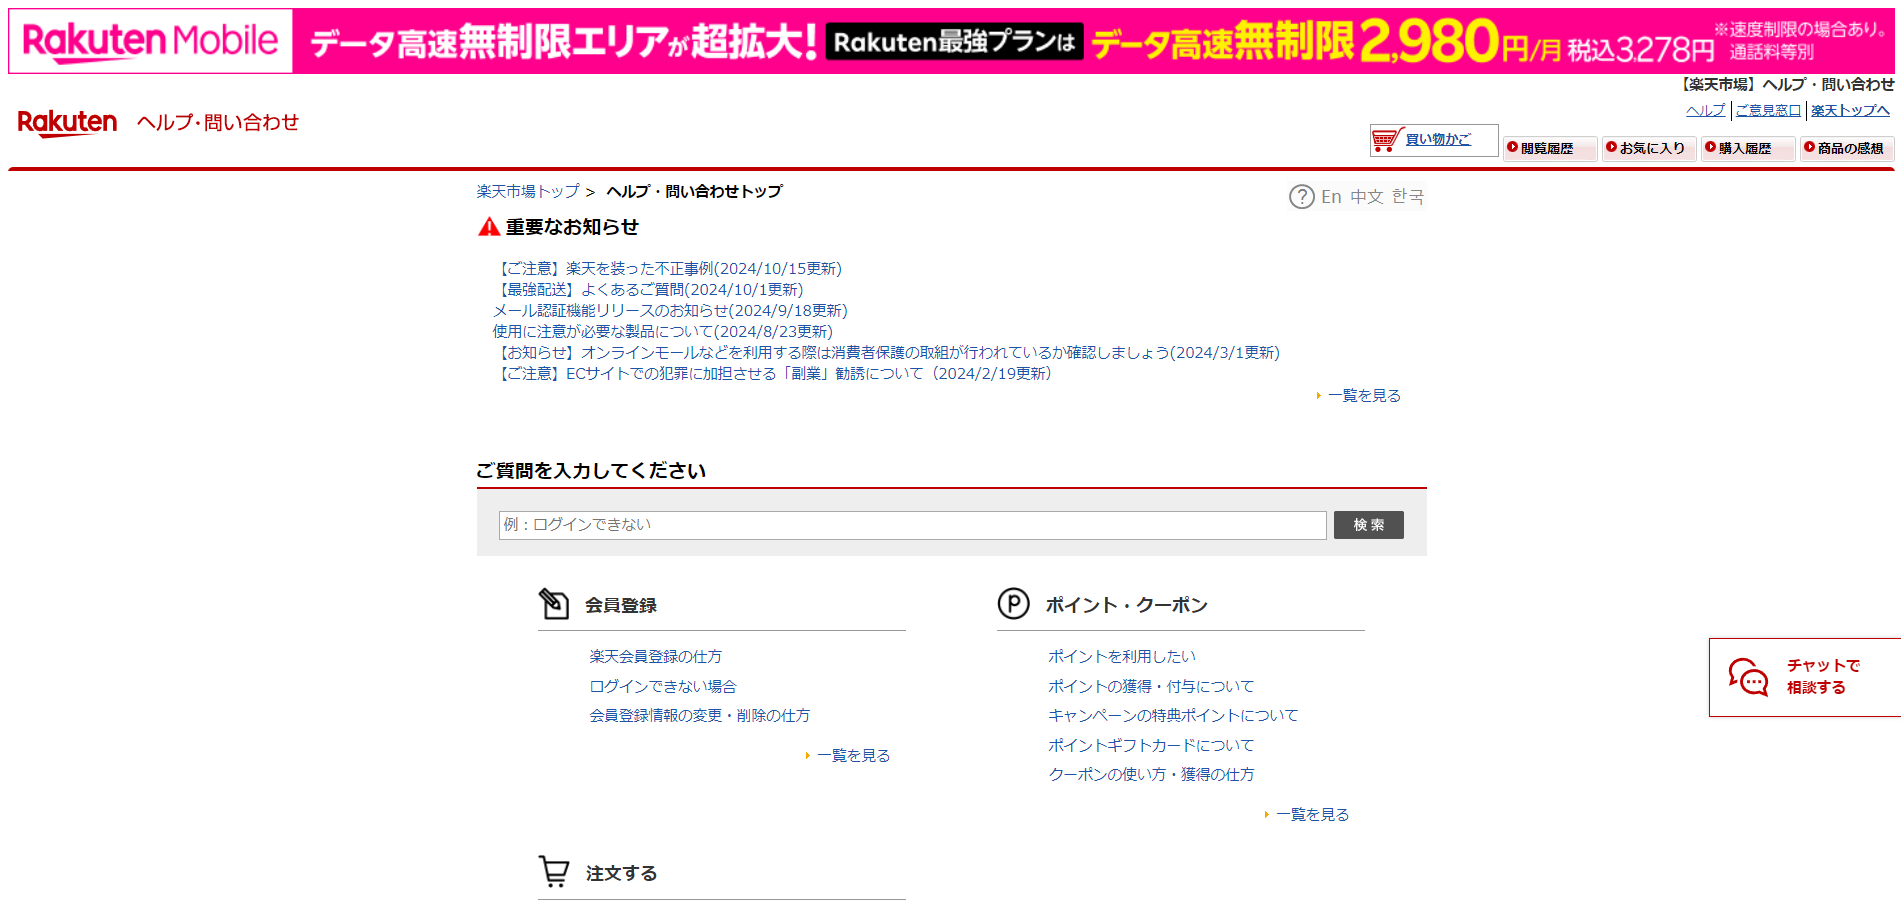The height and width of the screenshot is (908, 1901).
Task: Click 一覧を見る under 会員登録
Action: click(x=853, y=756)
